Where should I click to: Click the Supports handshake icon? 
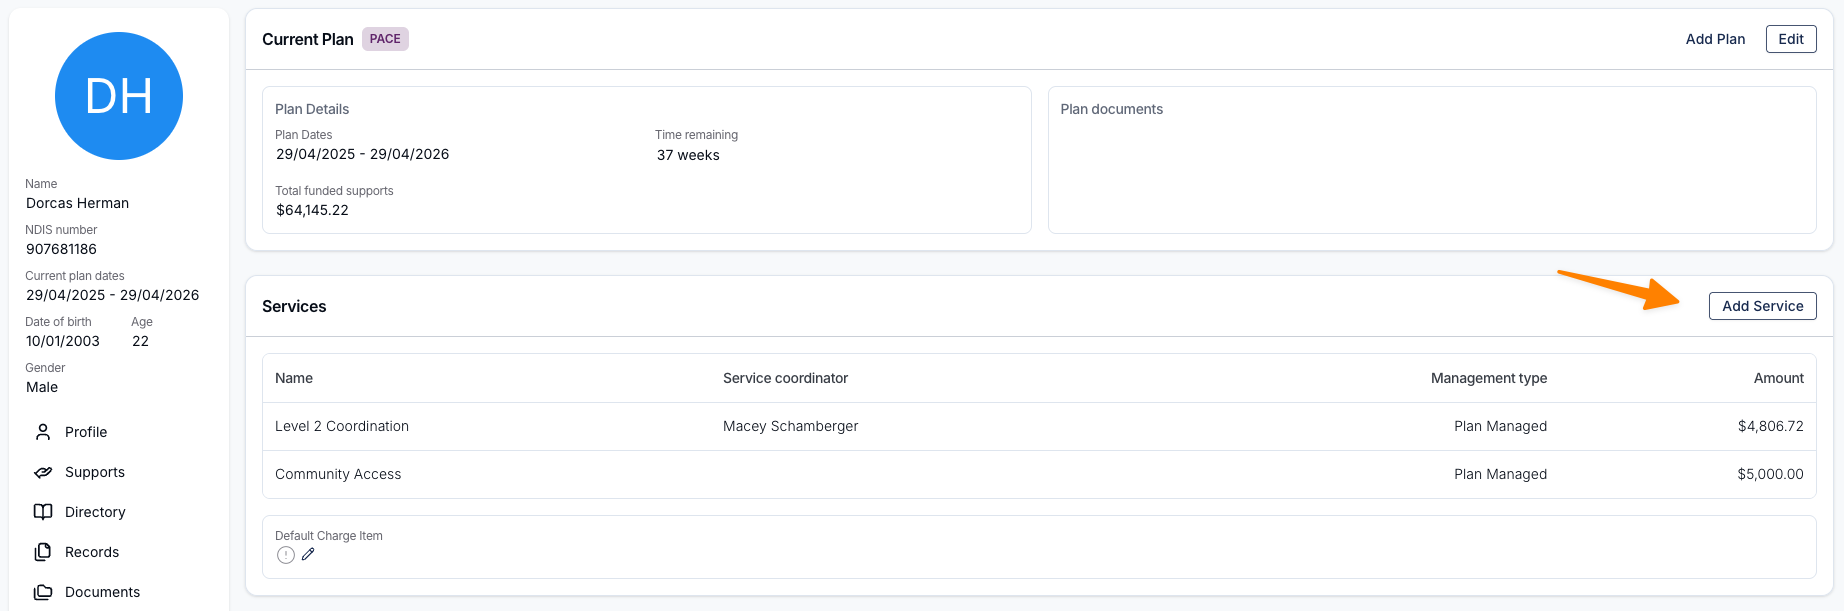pos(43,472)
